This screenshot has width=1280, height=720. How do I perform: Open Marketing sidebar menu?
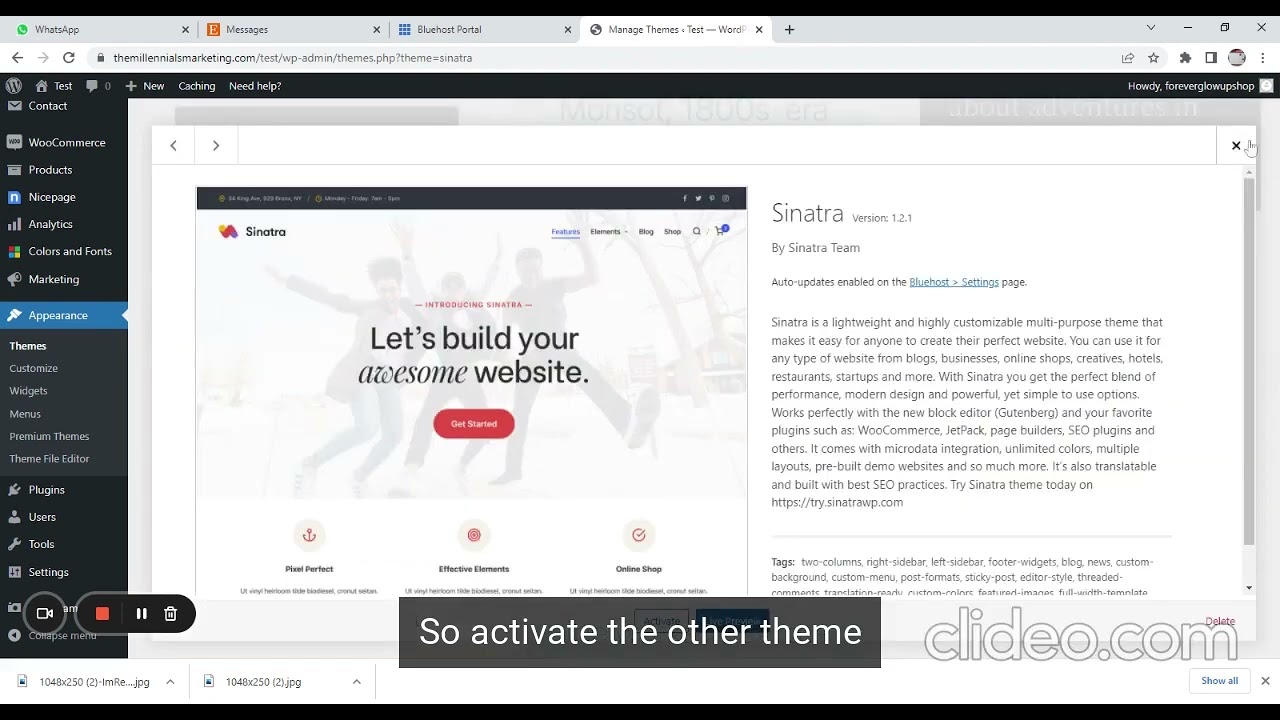(x=64, y=279)
